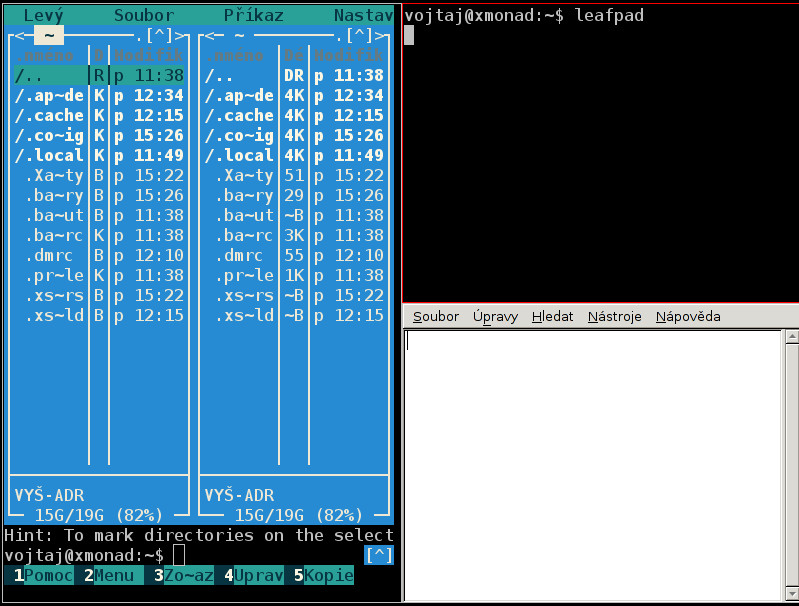Screen dimensions: 799x606
Task: Select /.ap~de directory in the right panel
Action: (x=294, y=95)
